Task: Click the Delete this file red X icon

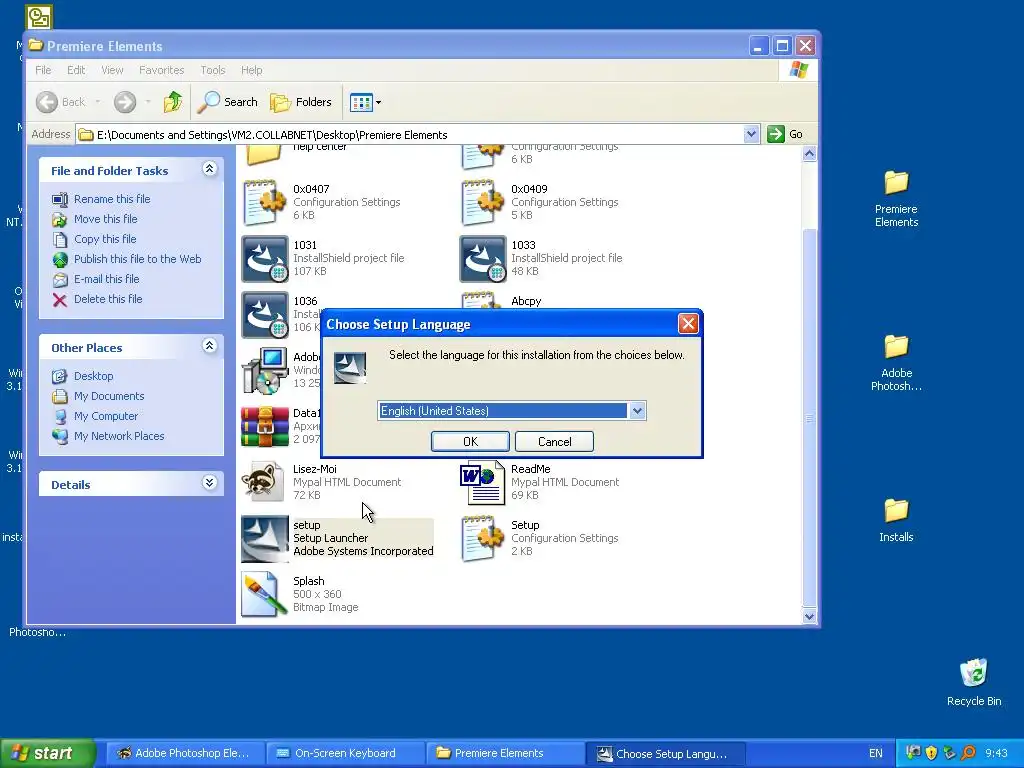Action: 59,300
